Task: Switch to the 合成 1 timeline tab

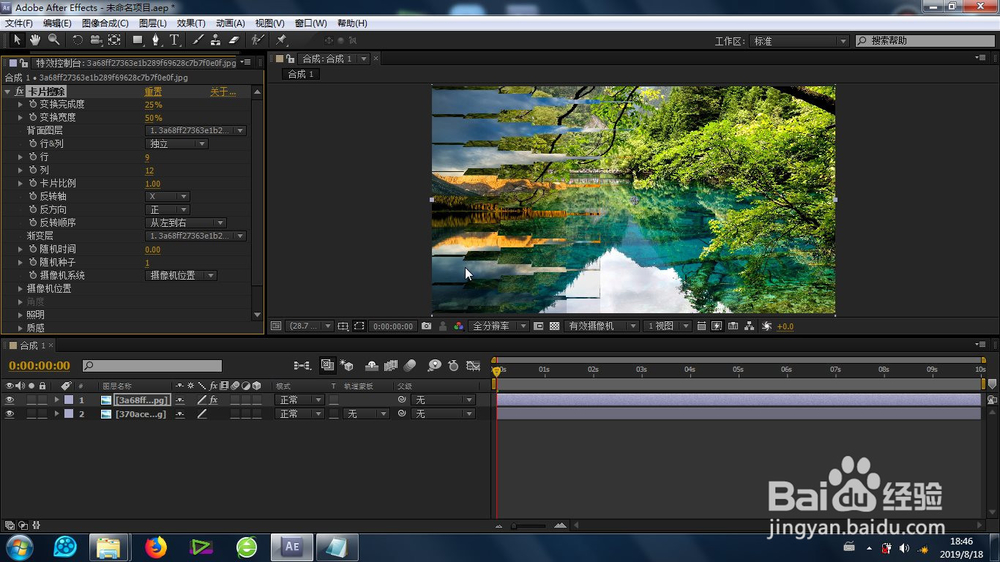Action: (x=32, y=345)
